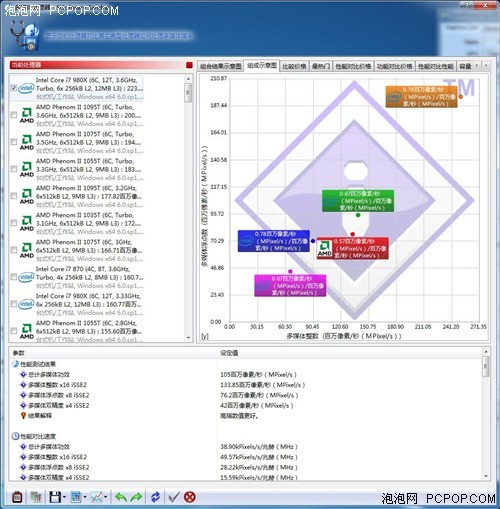Uncheck the Intel Core i7 980X 3.6GHz entry

coord(14,88)
